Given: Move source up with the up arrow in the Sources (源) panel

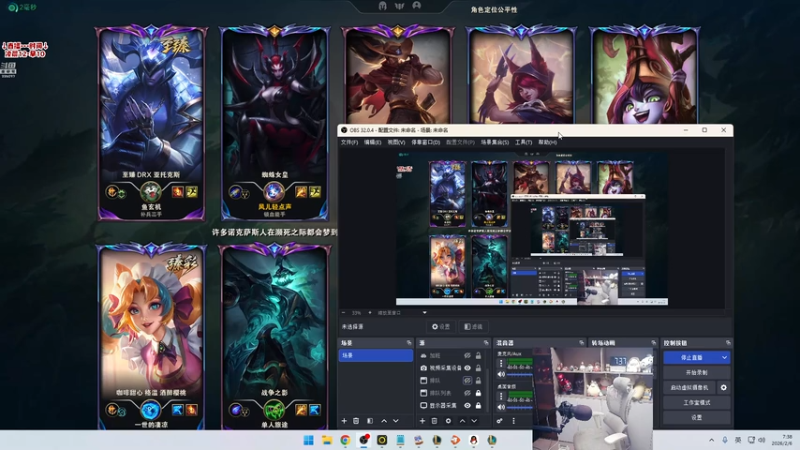Looking at the screenshot, I should (x=462, y=421).
